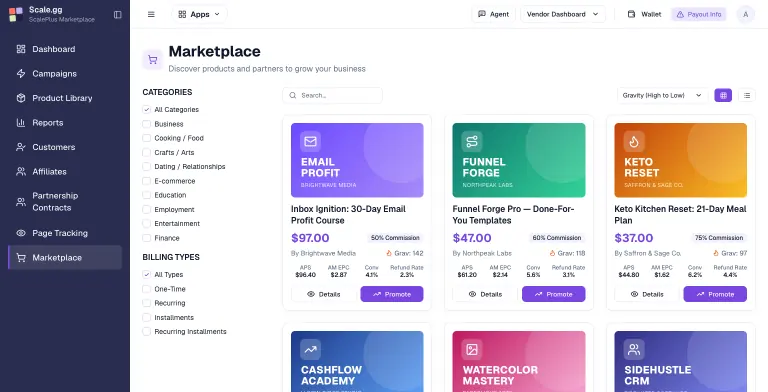Open the Keto Reset card banner
The height and width of the screenshot is (392, 768).
coord(681,160)
